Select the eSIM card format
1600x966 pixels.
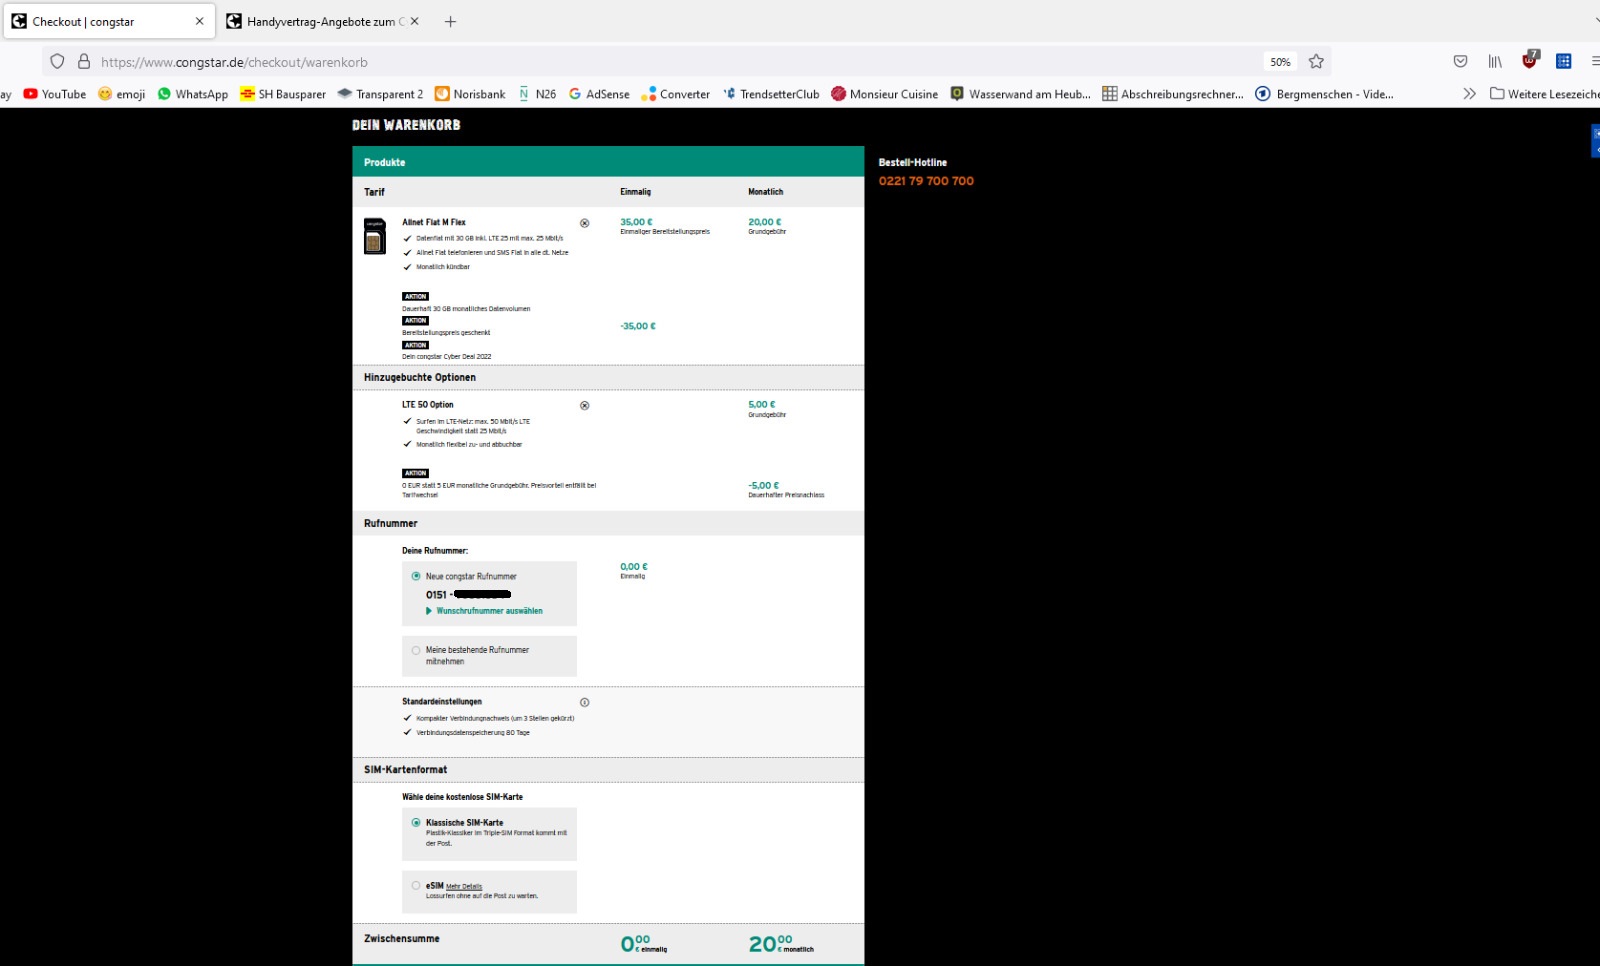click(x=416, y=886)
